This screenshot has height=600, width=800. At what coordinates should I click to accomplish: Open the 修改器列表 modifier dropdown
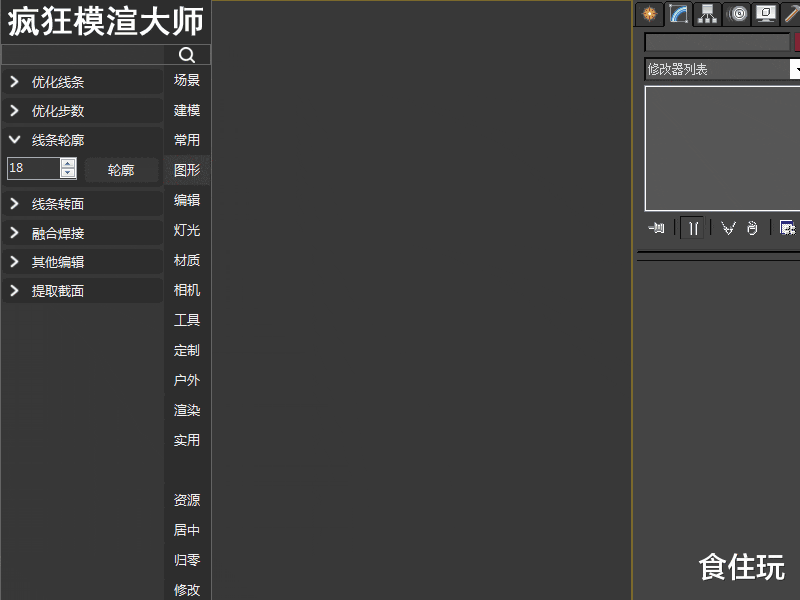(795, 69)
